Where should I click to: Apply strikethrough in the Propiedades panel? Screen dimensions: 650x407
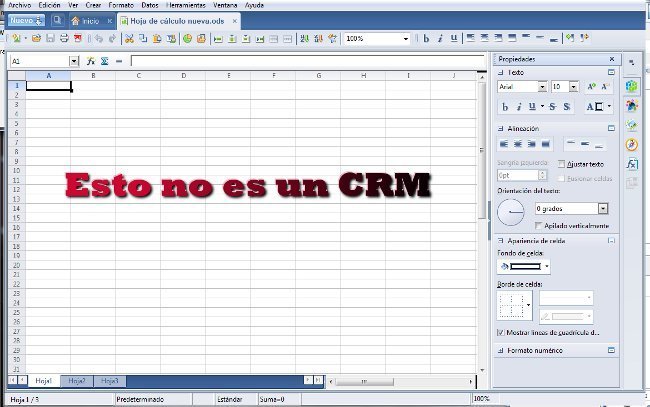tap(553, 107)
